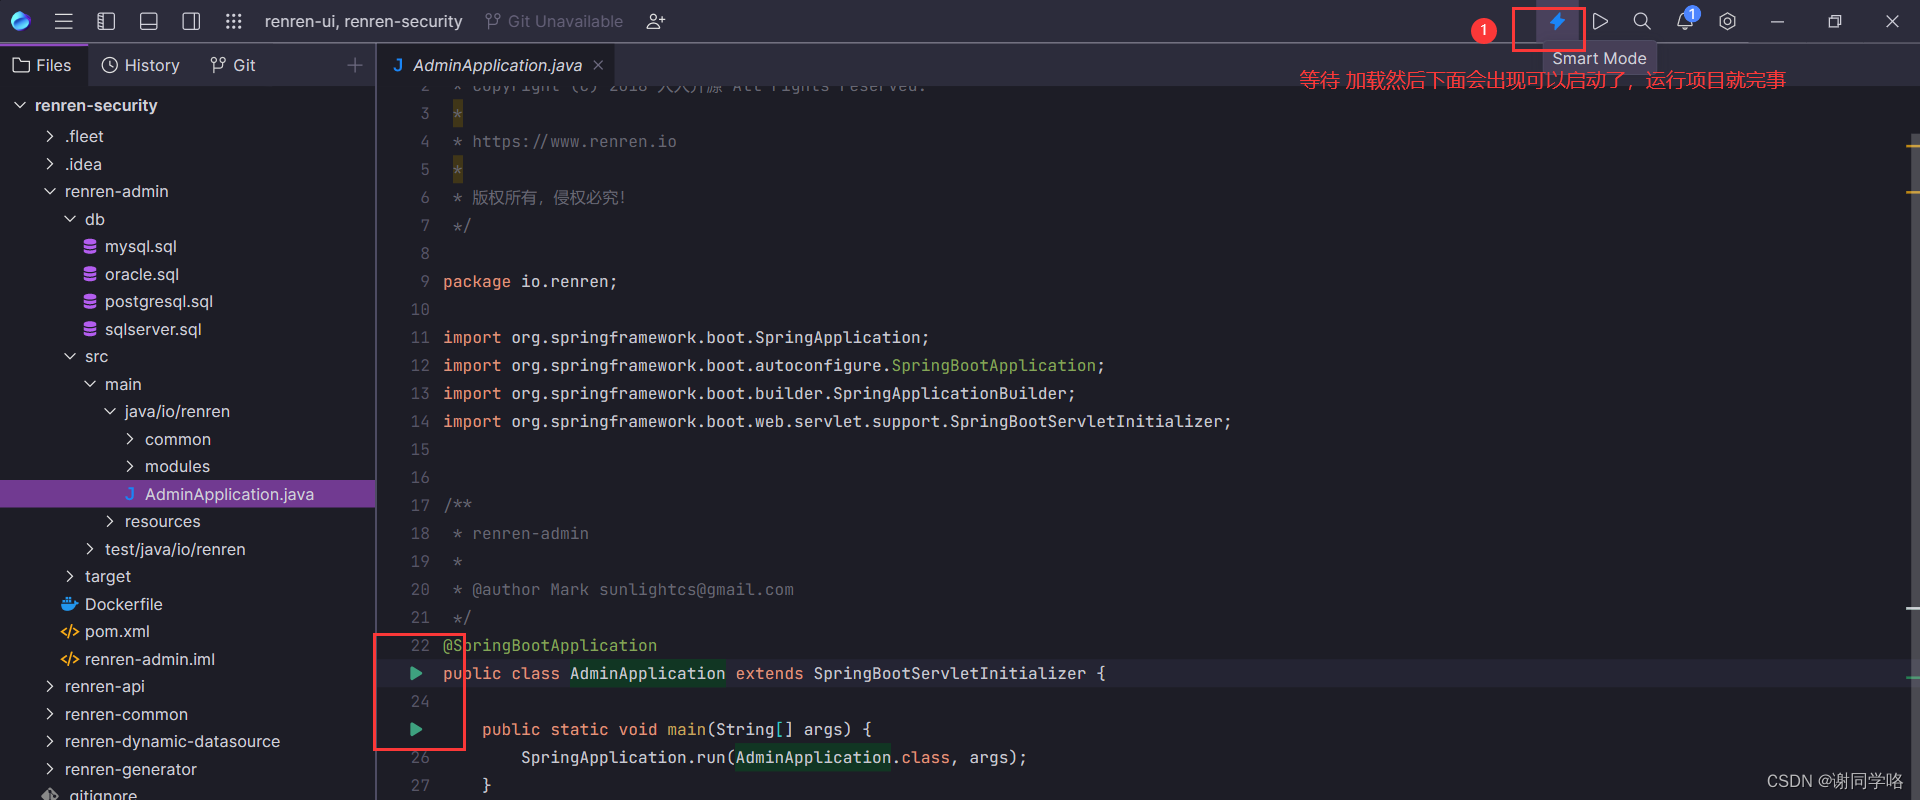Viewport: 1920px width, 800px height.
Task: Open postgresql.sql file
Action: [158, 301]
